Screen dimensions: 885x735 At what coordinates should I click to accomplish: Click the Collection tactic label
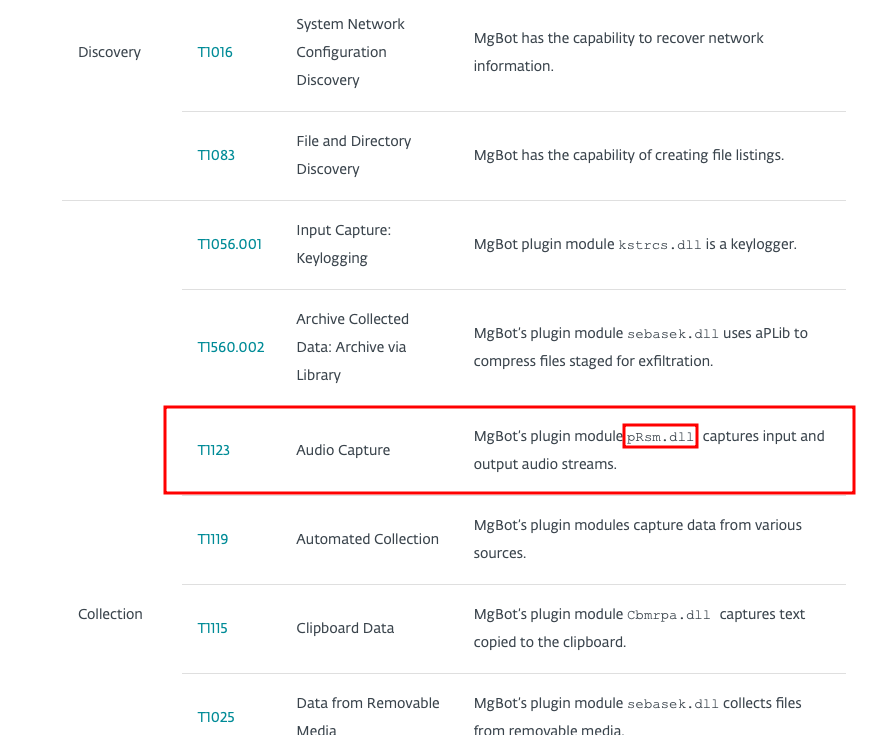click(x=110, y=614)
